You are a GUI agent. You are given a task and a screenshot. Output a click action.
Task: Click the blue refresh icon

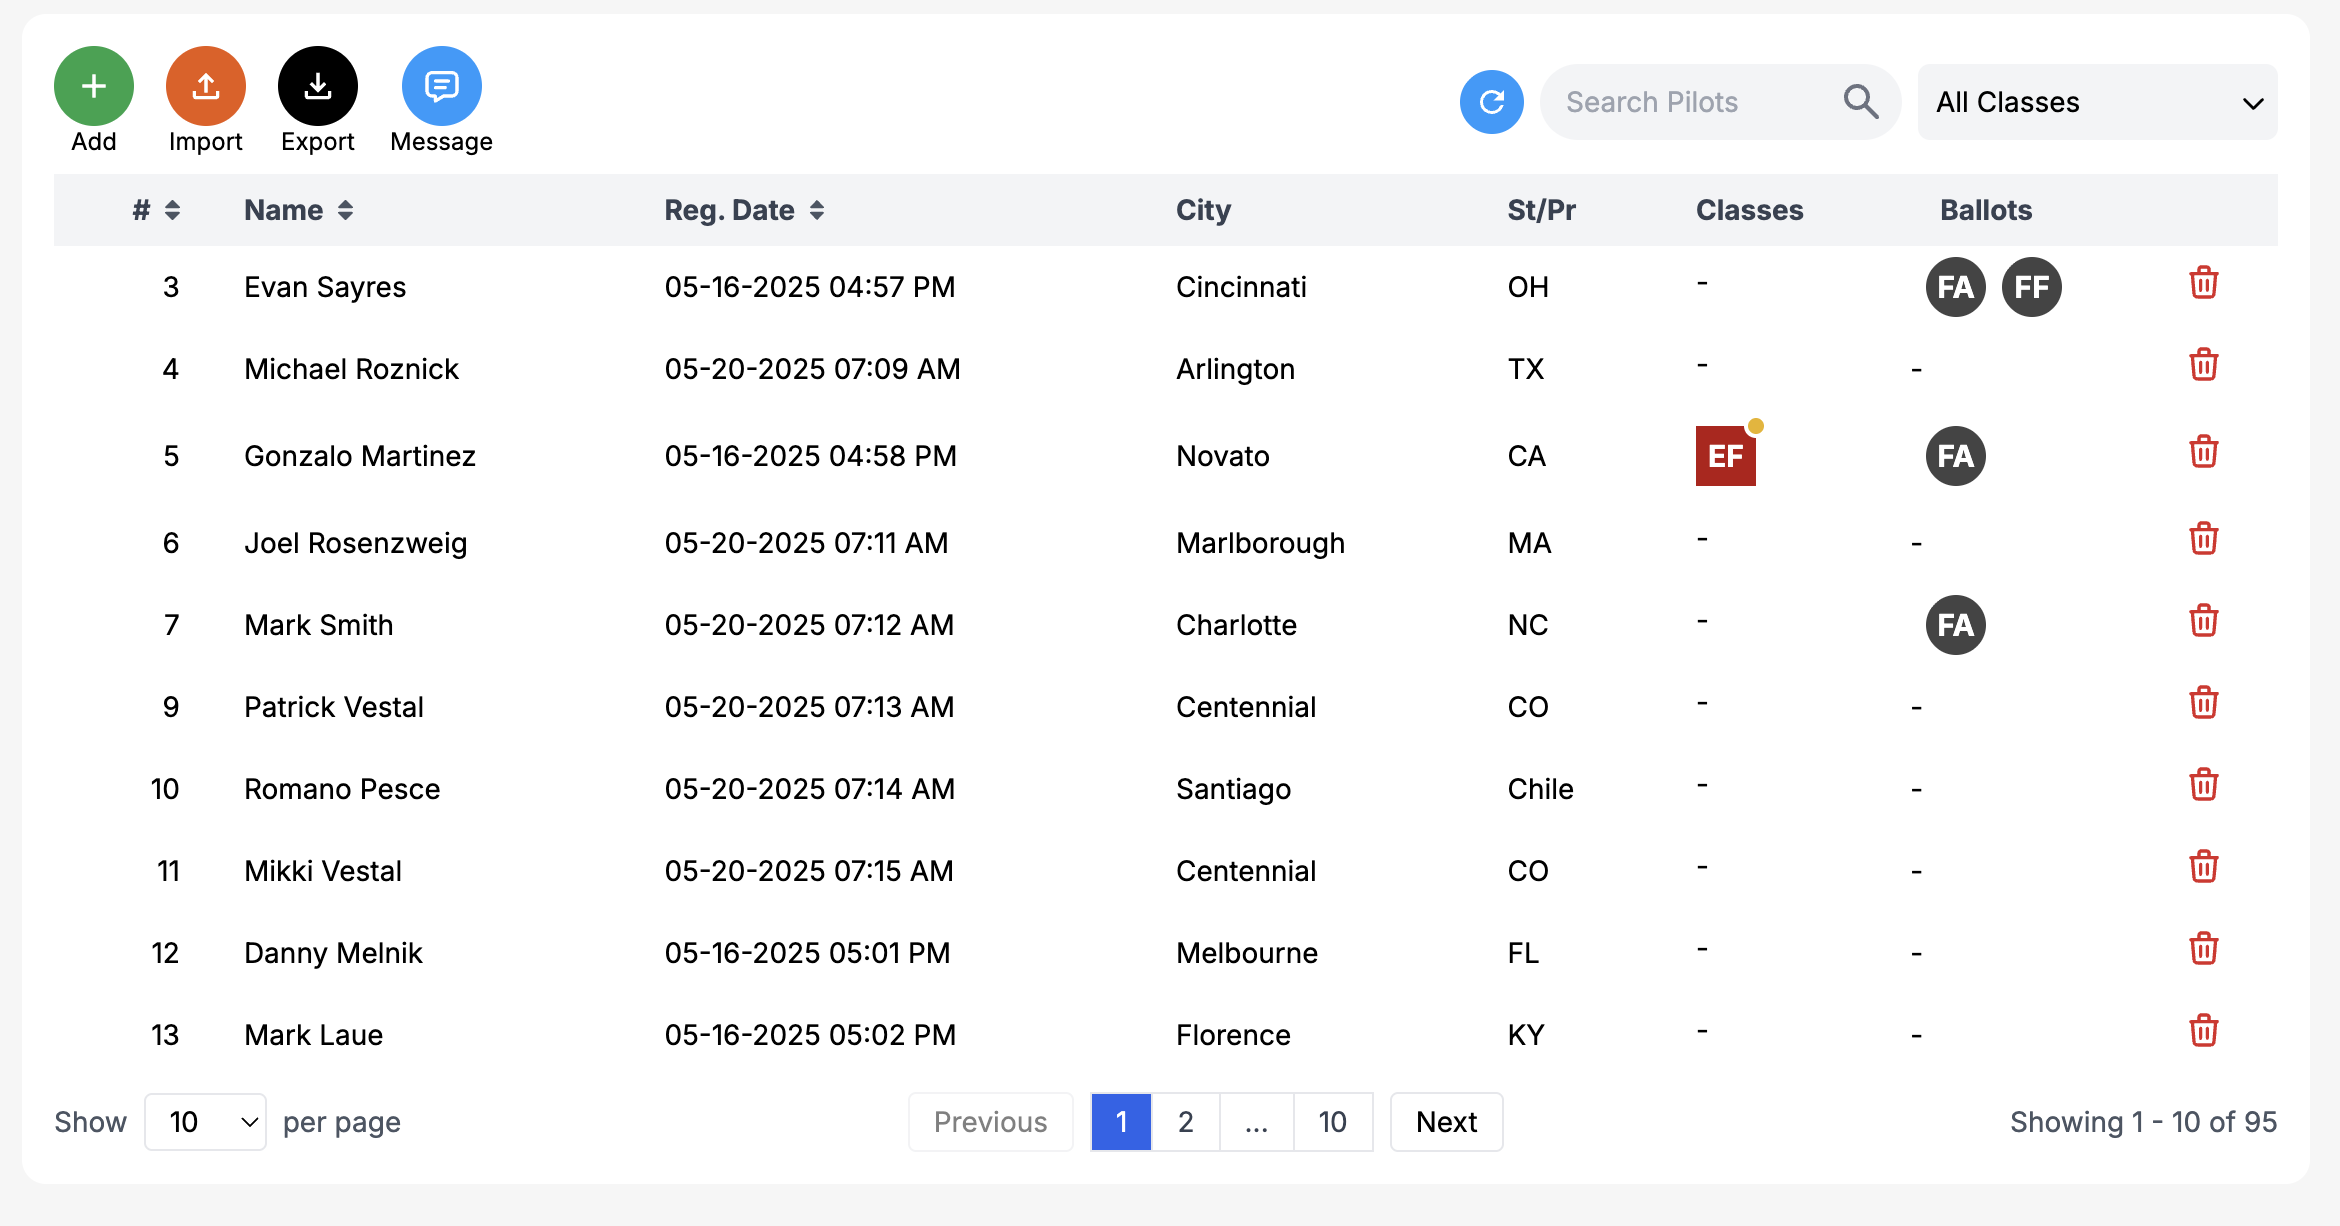pyautogui.click(x=1491, y=102)
